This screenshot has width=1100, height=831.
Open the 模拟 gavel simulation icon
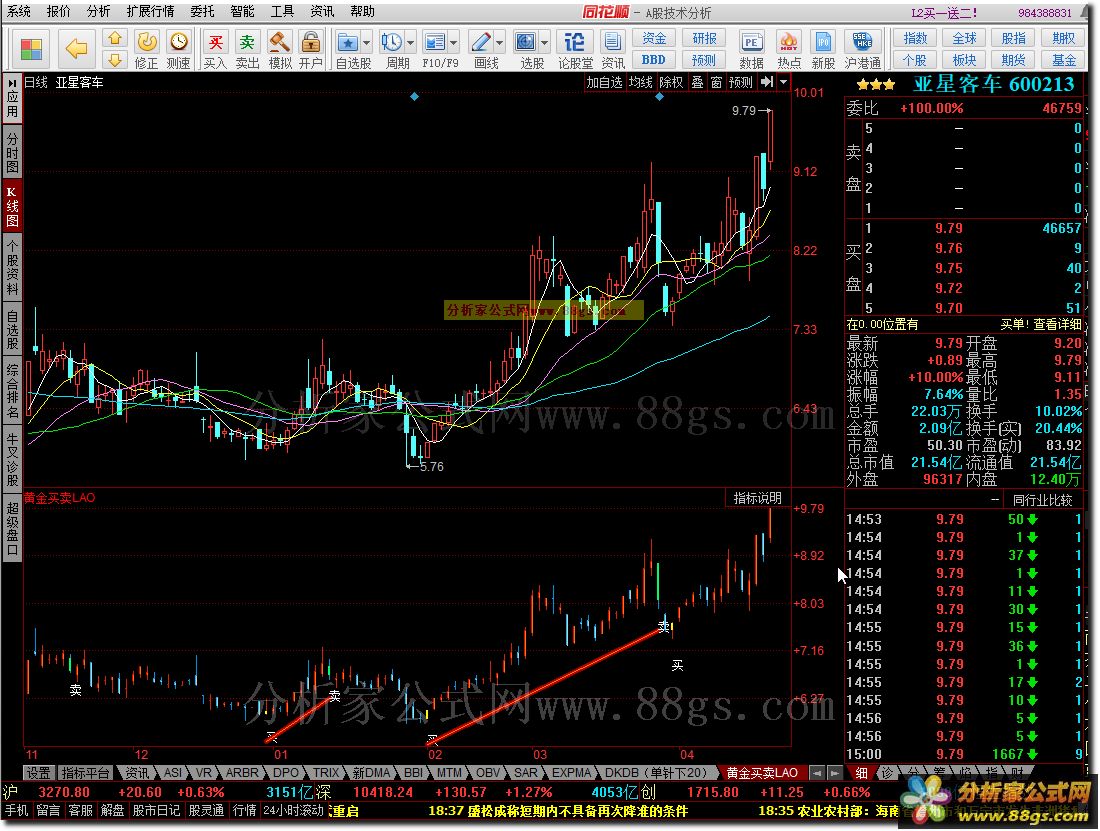(280, 42)
